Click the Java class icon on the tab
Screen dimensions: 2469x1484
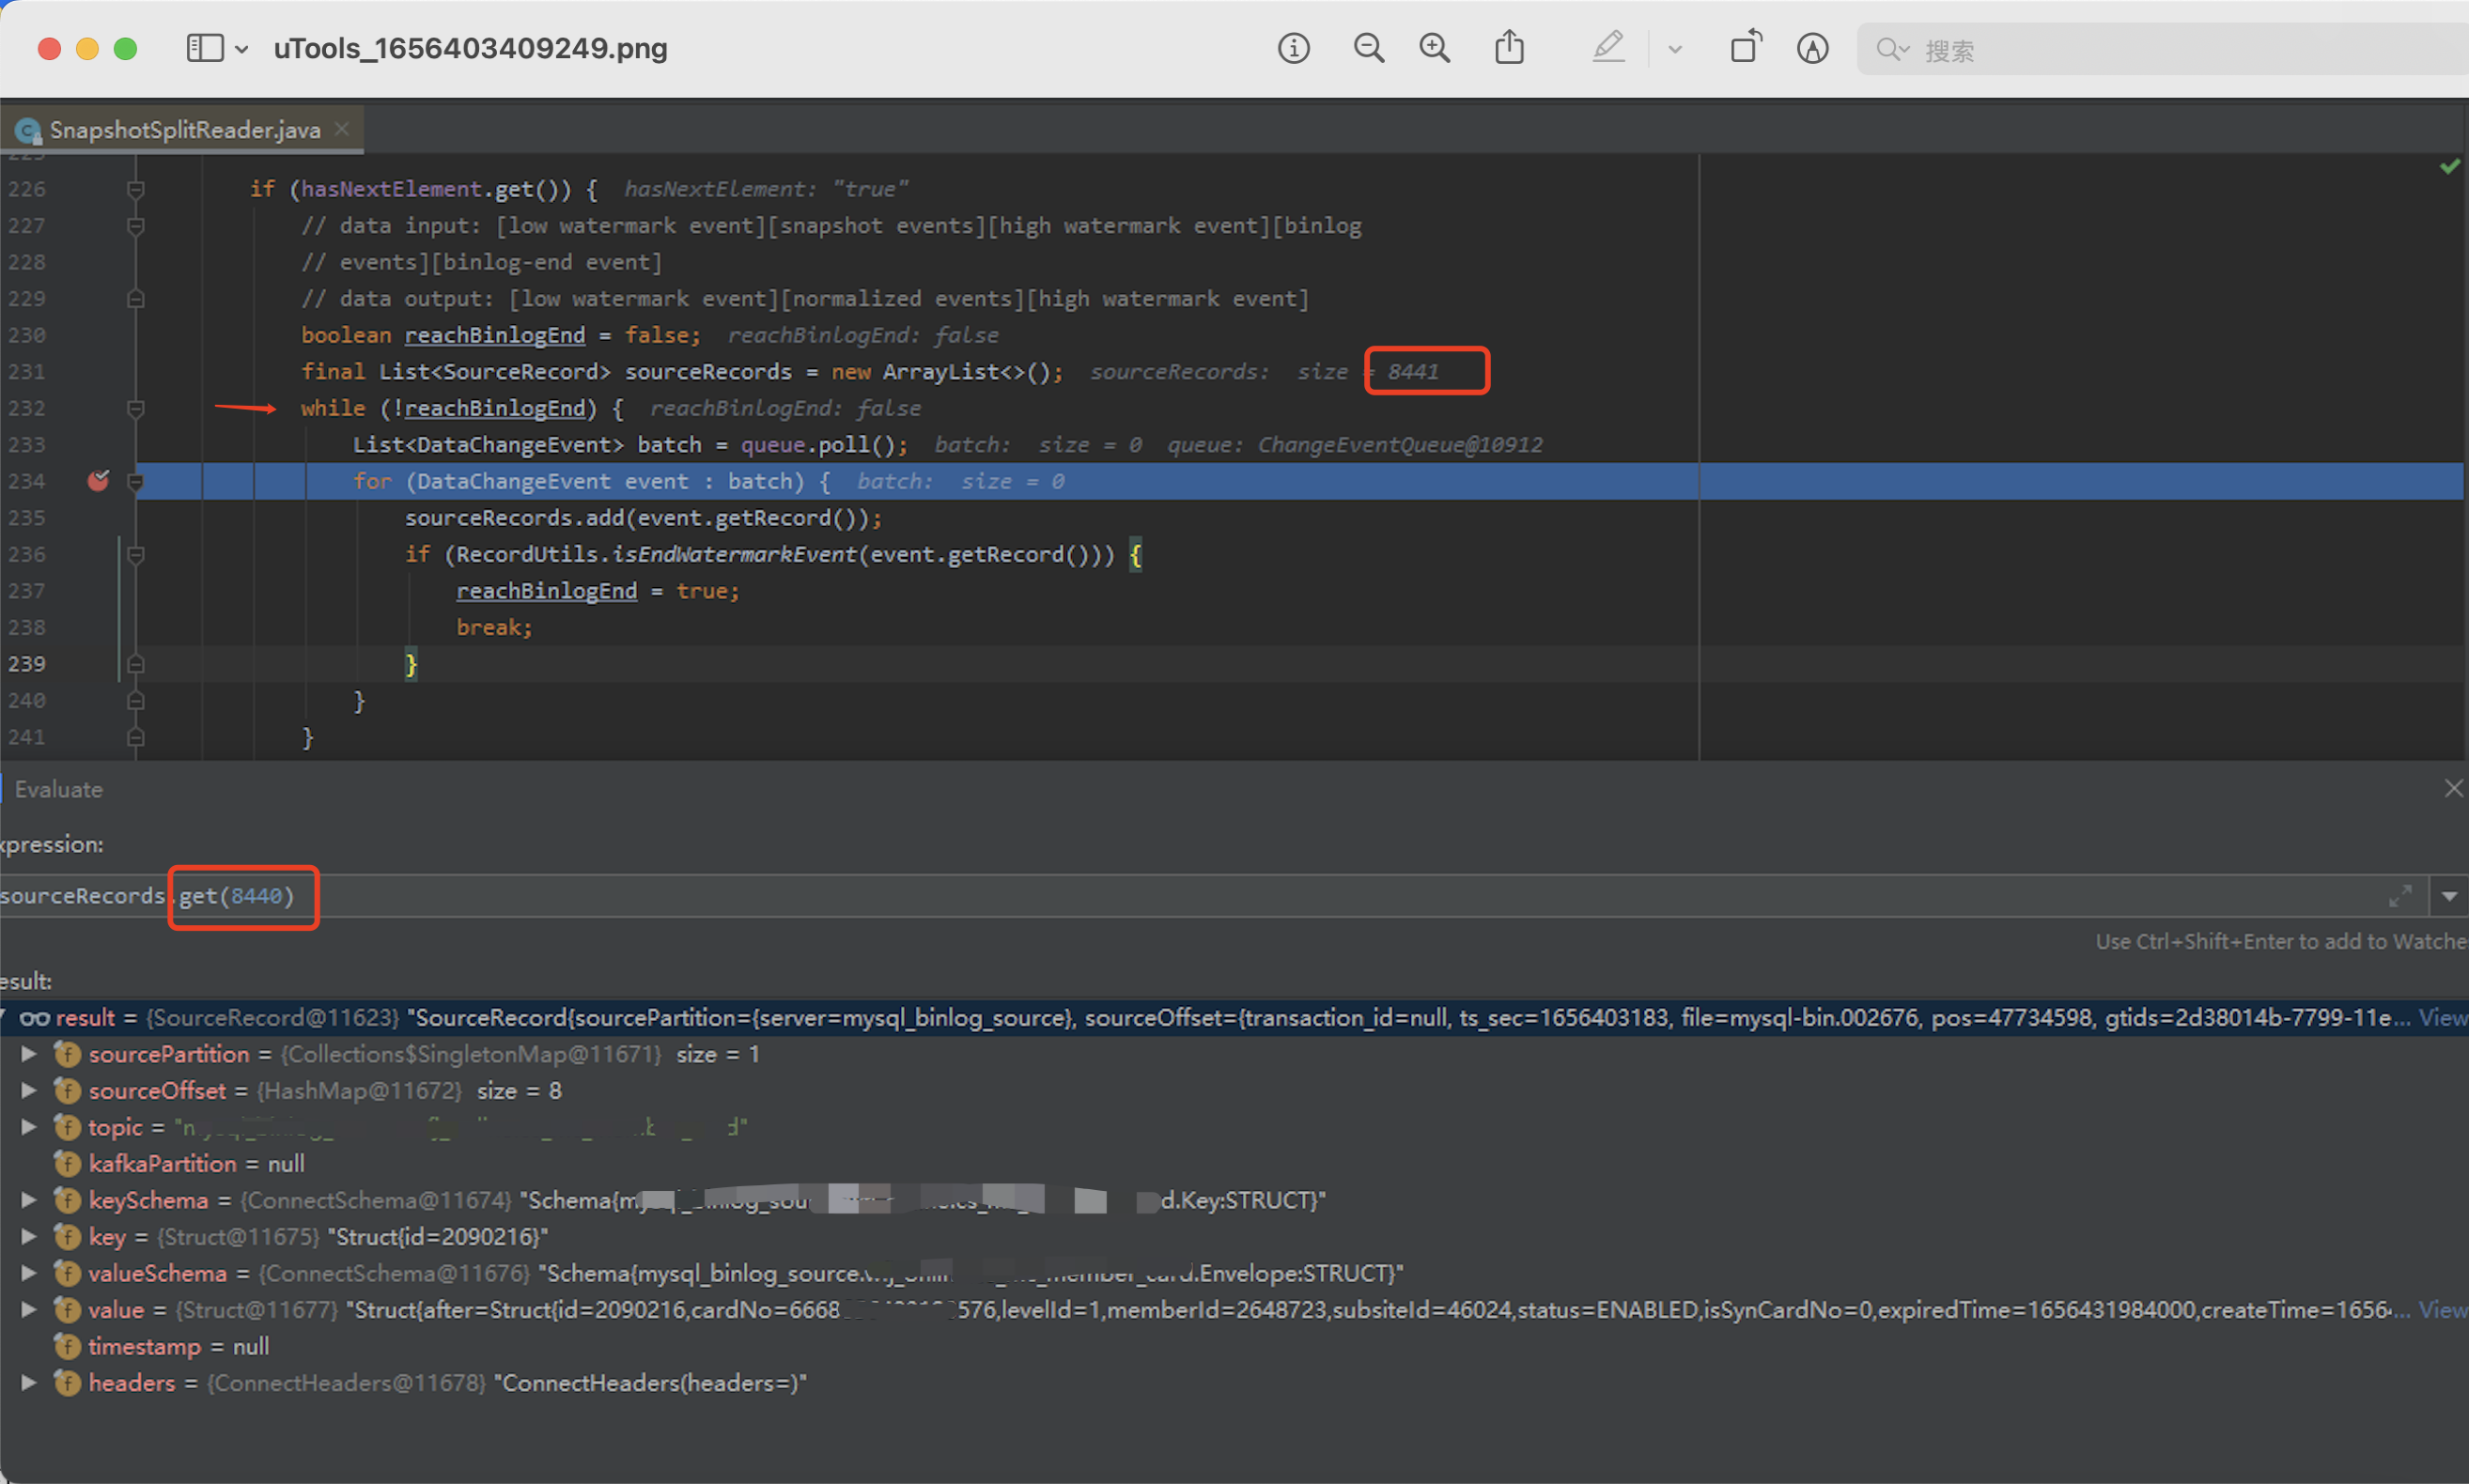coord(28,130)
